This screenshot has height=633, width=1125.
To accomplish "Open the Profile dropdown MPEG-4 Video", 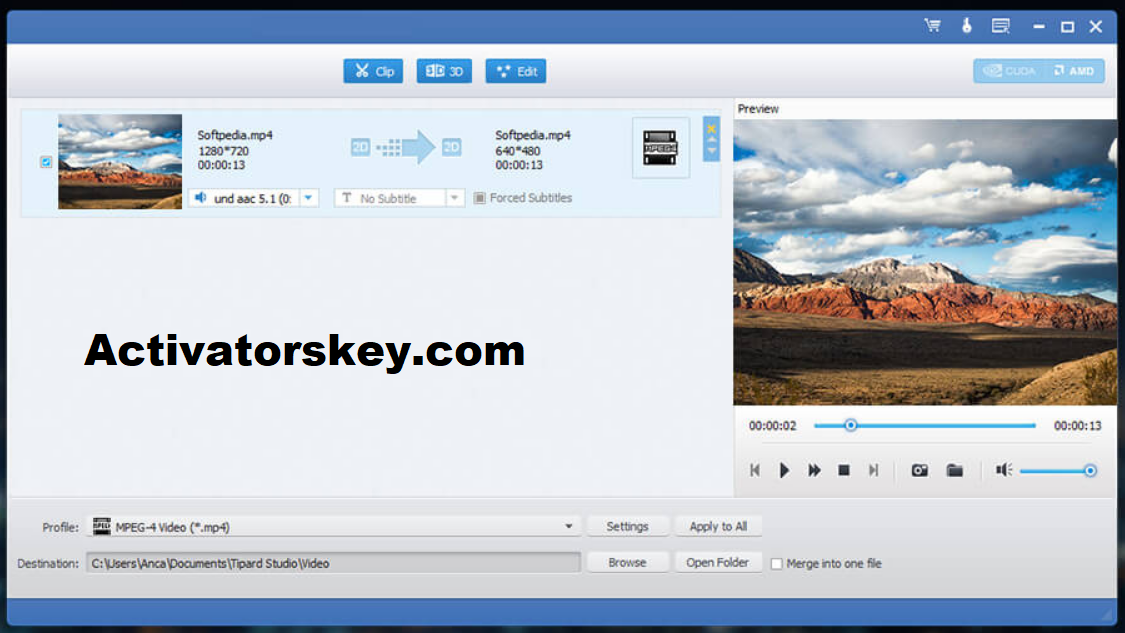I will coord(334,527).
